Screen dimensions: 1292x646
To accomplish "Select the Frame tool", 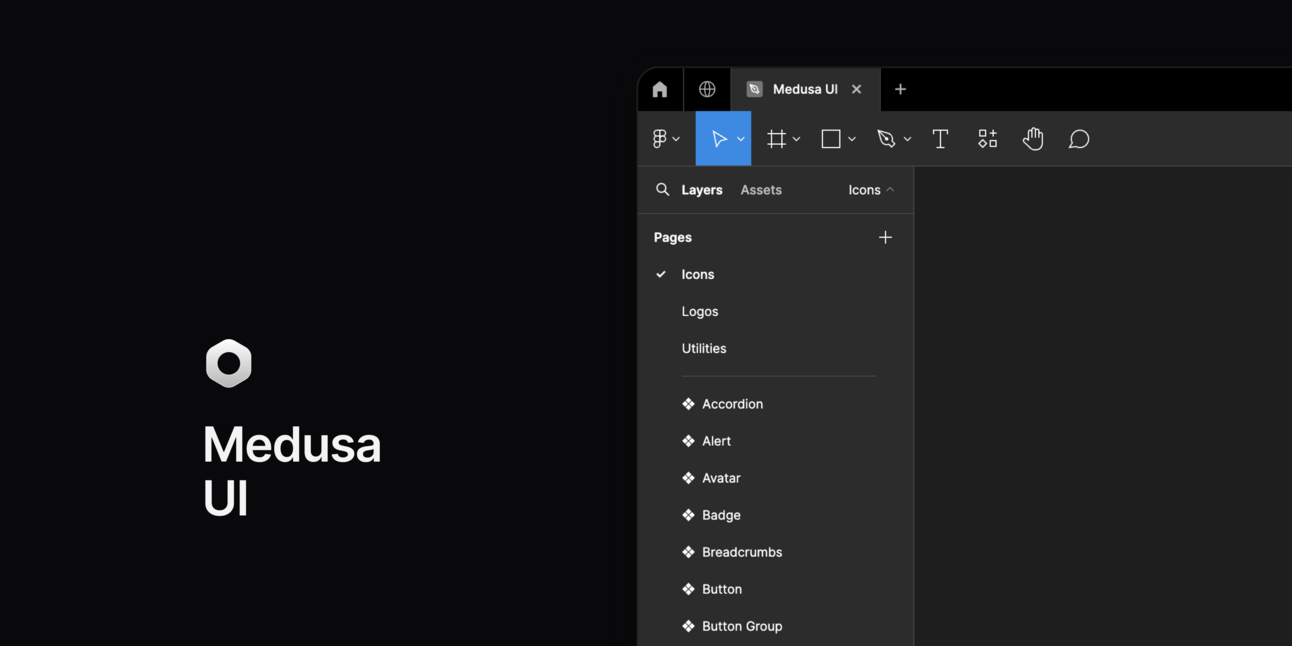I will tap(776, 139).
